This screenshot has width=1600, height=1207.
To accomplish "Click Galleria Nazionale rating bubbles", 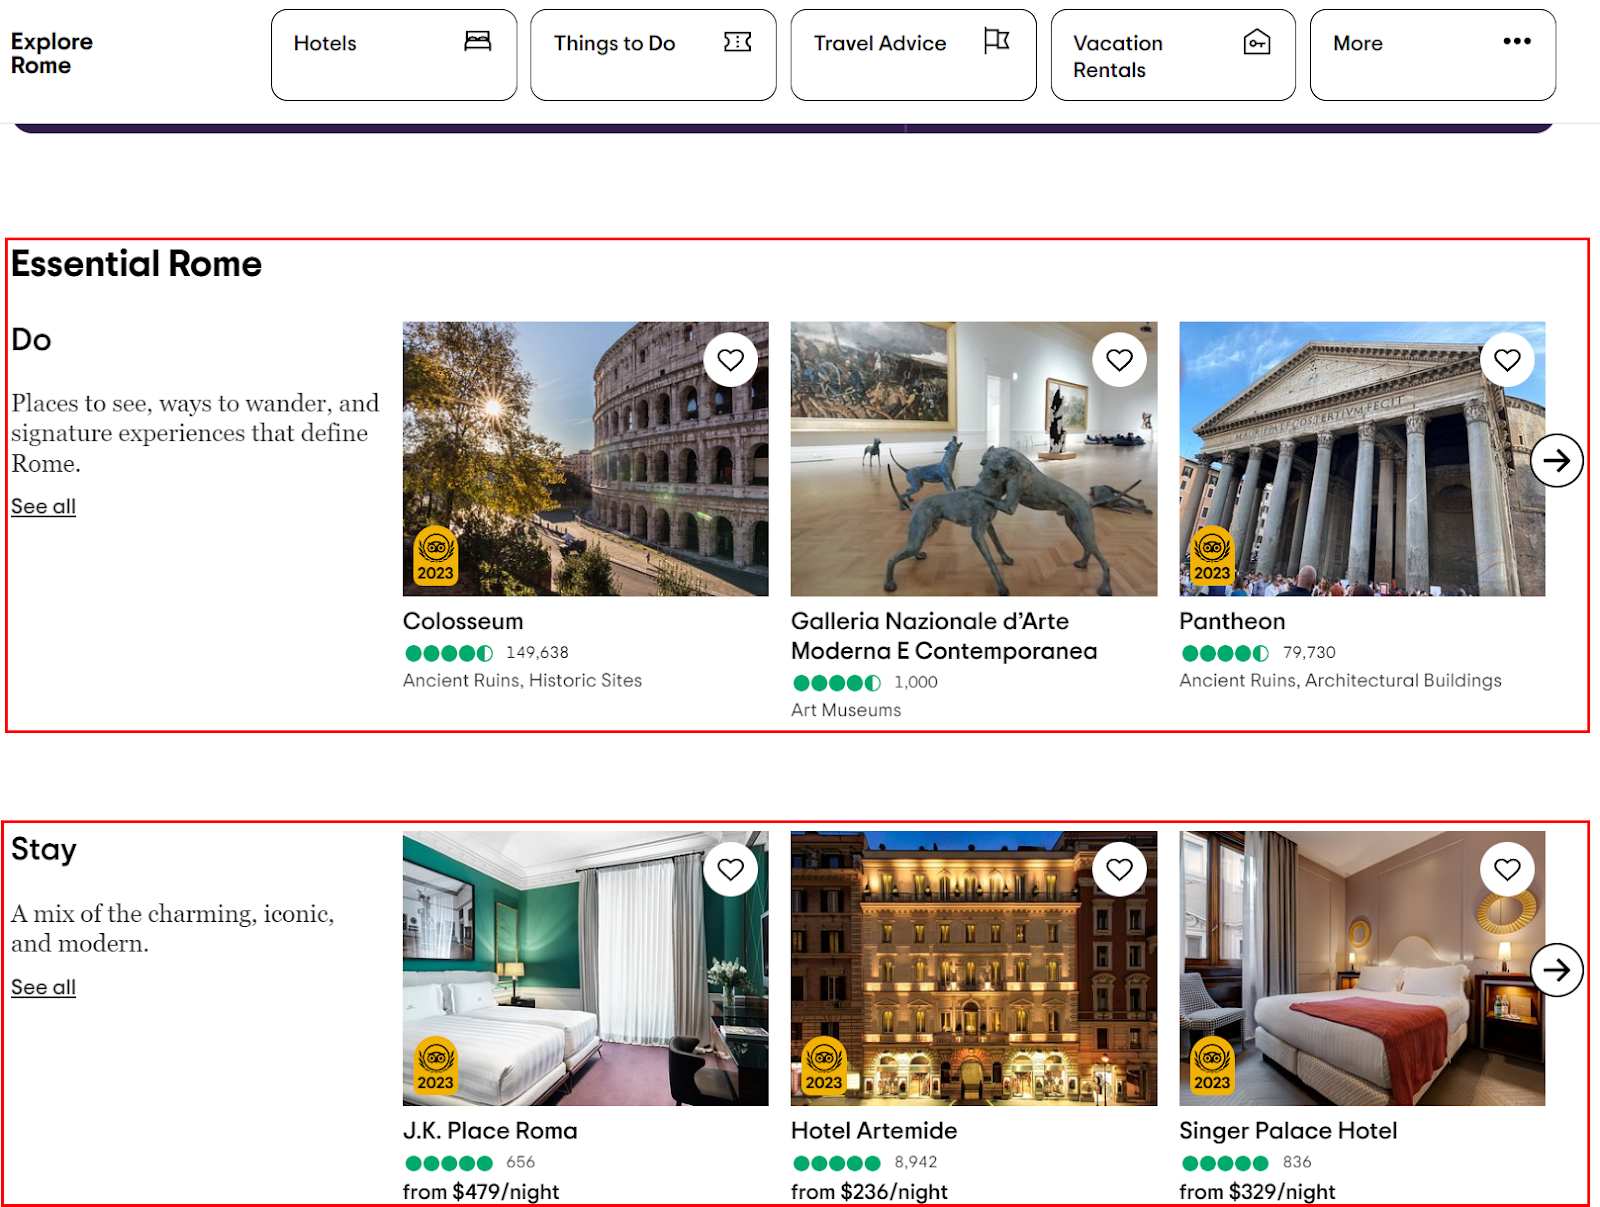I will pyautogui.click(x=837, y=684).
